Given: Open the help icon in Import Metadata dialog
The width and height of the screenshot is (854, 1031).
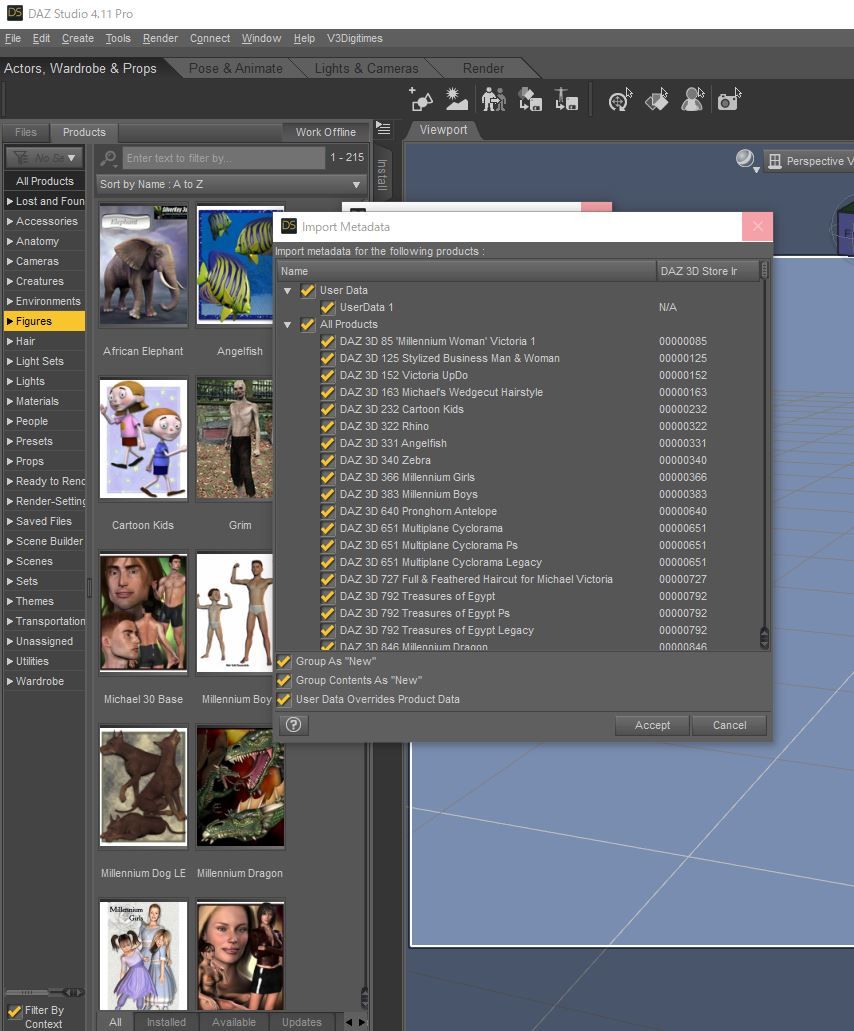Looking at the screenshot, I should tap(294, 725).
